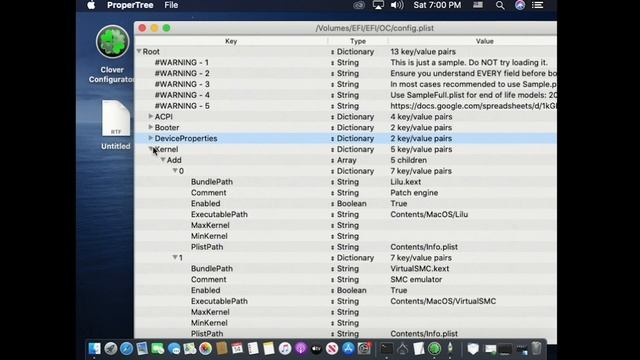Change type of Lilu Enabled Boolean
The height and width of the screenshot is (360, 640).
pyautogui.click(x=332, y=204)
